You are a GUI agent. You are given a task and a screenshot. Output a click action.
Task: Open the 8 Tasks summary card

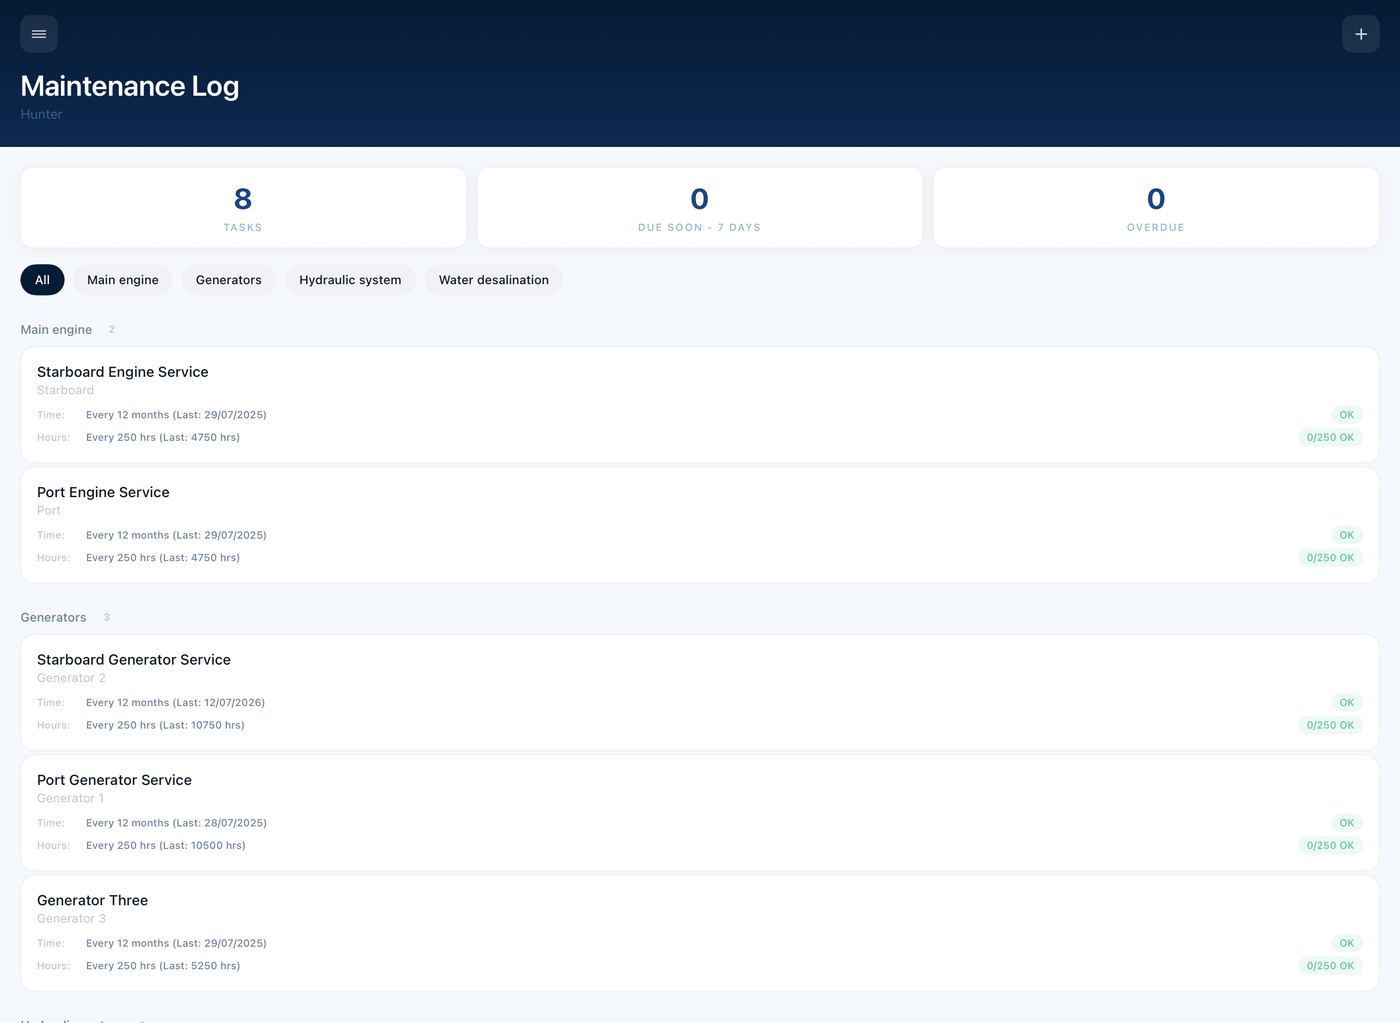(243, 208)
